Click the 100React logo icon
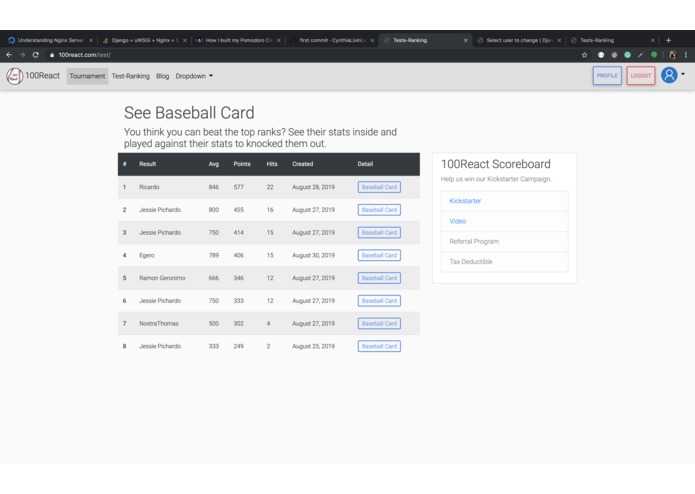The height and width of the screenshot is (494, 695). (15, 76)
